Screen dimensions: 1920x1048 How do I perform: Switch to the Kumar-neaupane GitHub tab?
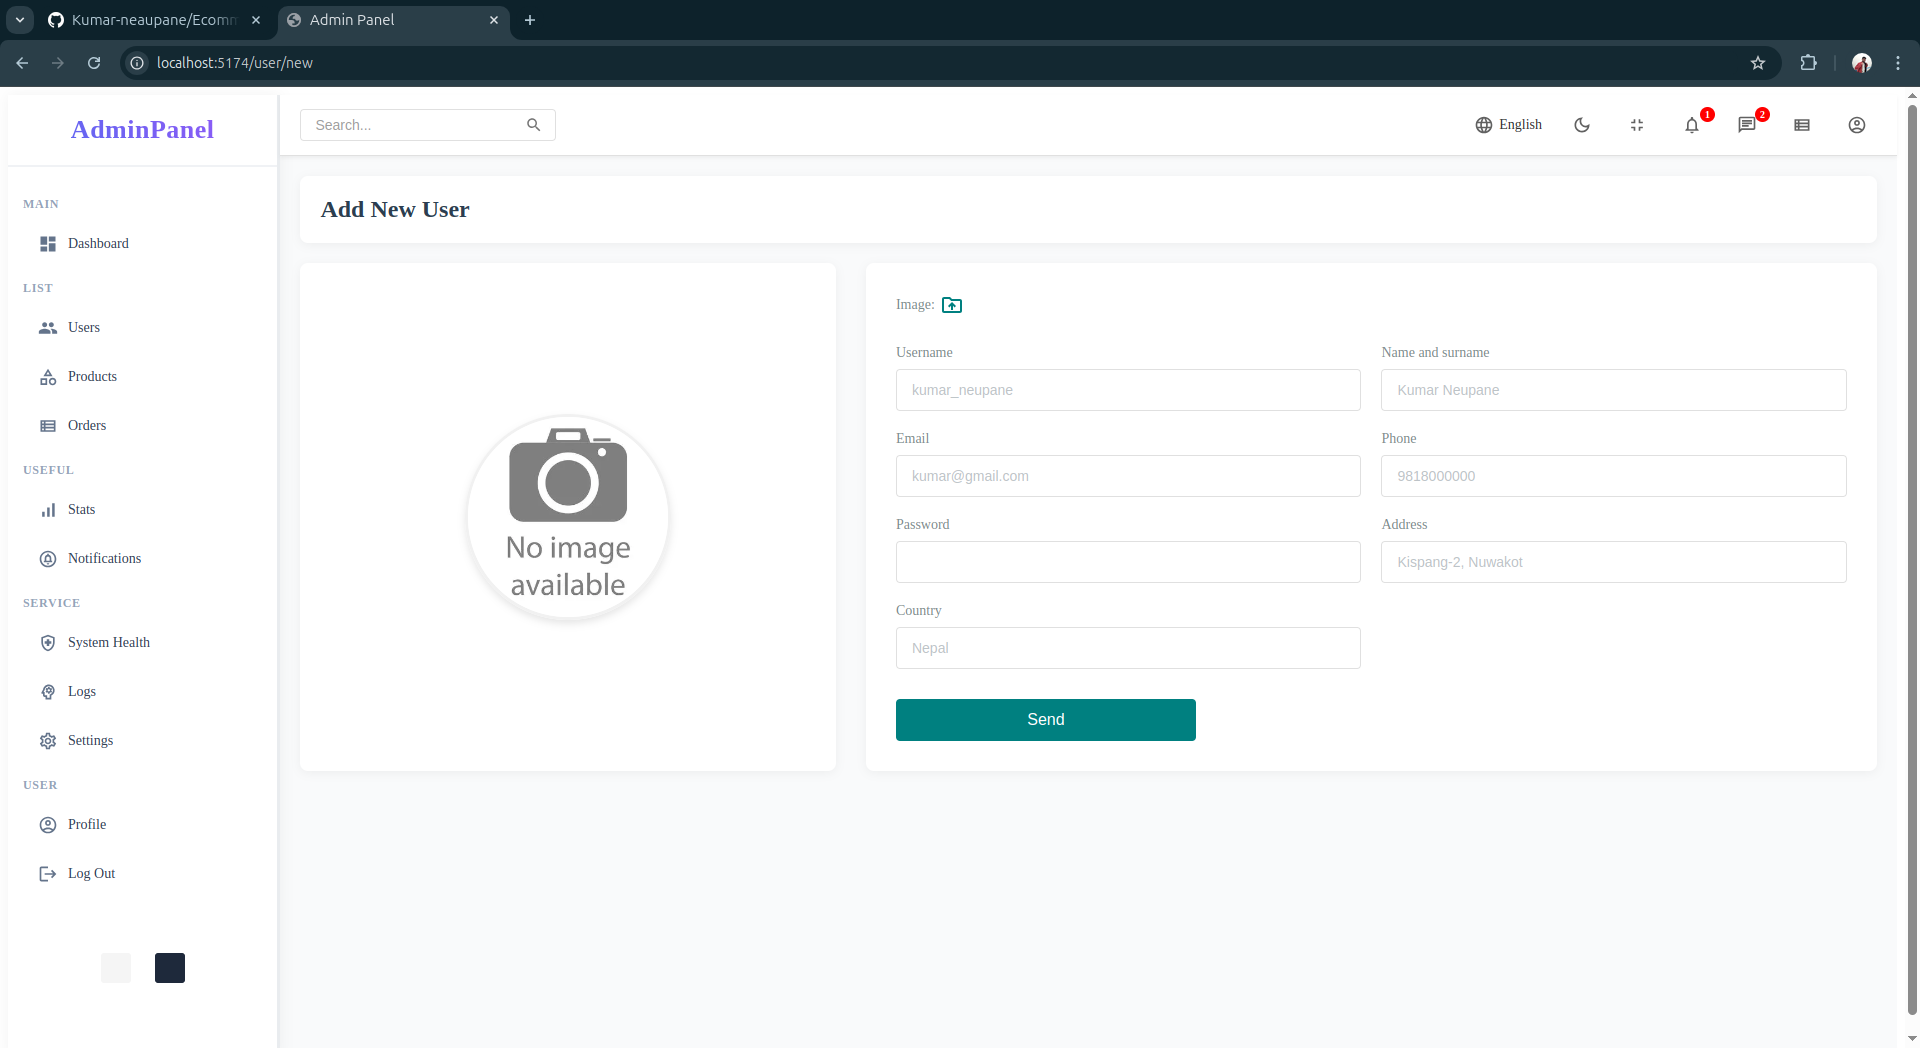coord(152,20)
